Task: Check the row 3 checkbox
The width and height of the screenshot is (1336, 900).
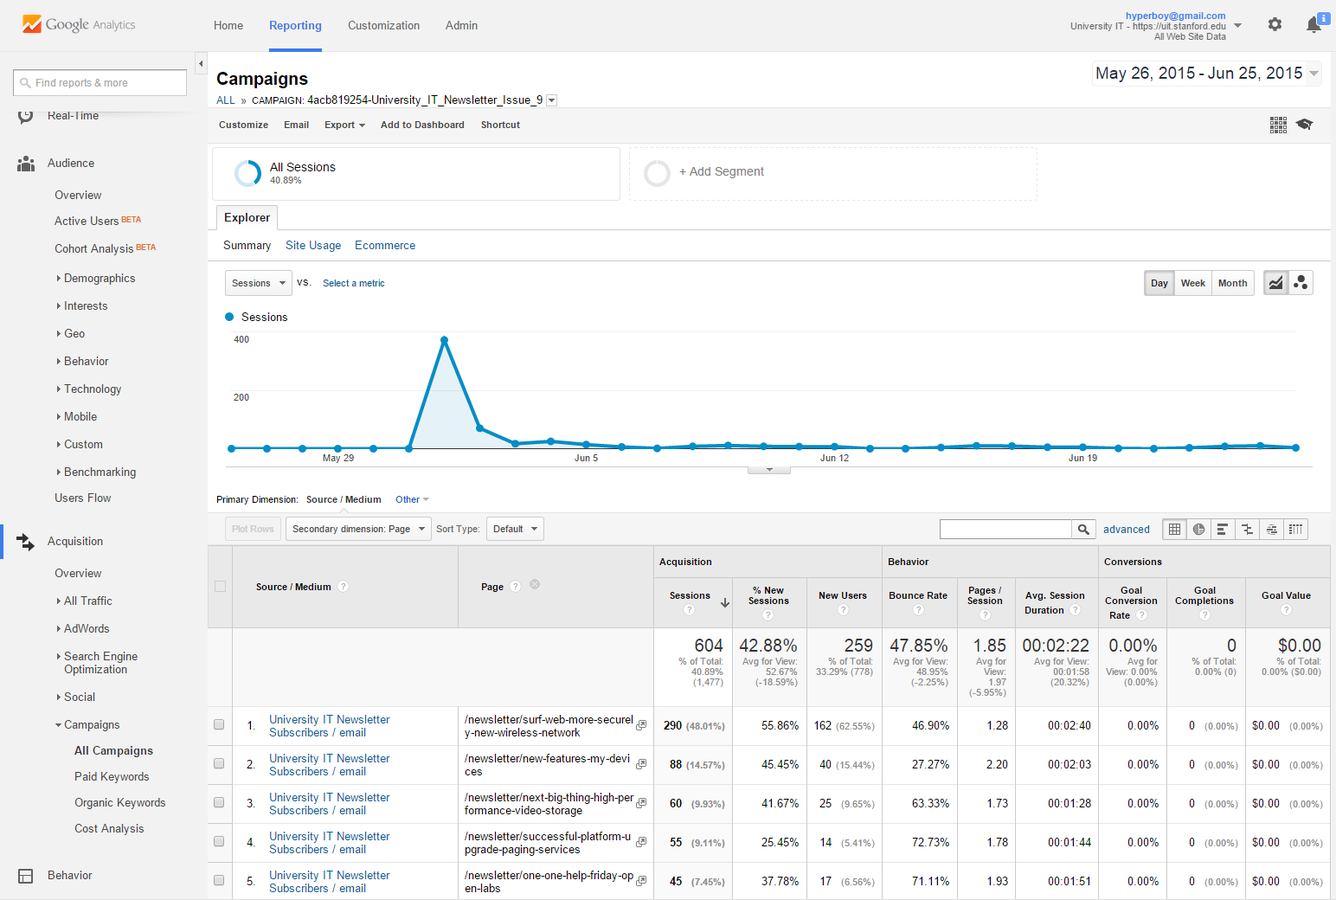Action: coord(219,803)
